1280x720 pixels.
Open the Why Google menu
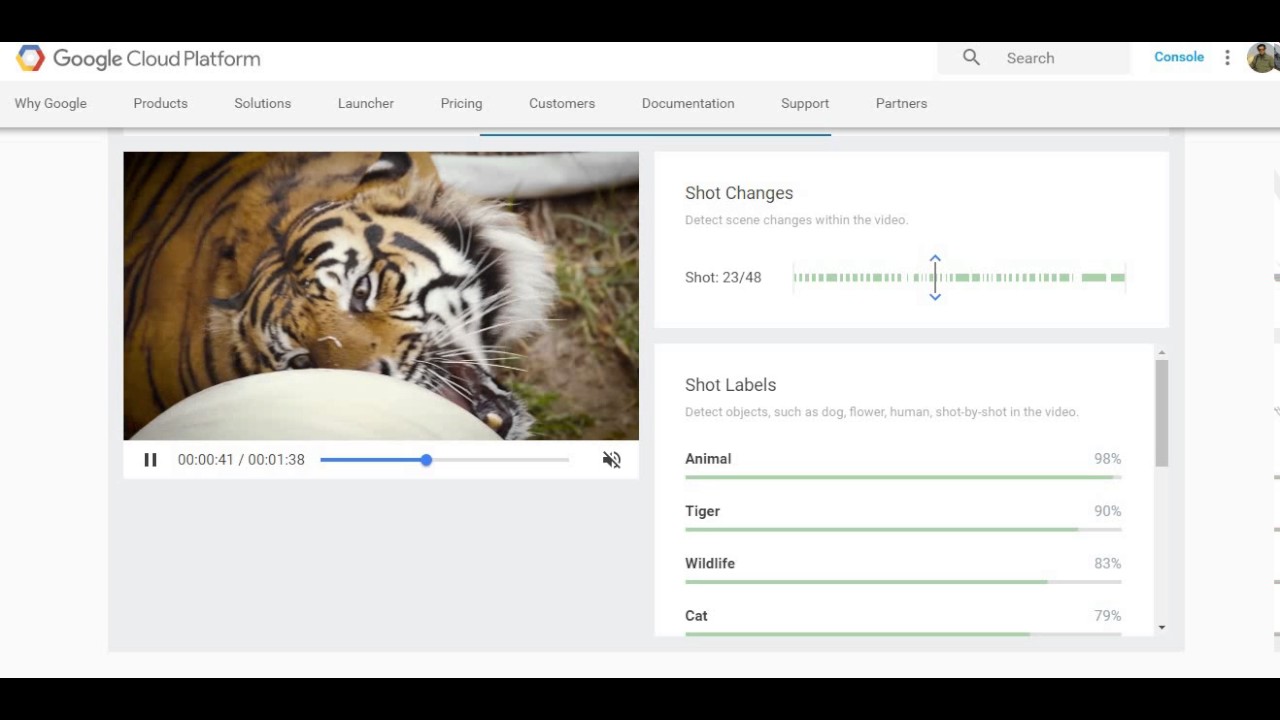tap(50, 103)
